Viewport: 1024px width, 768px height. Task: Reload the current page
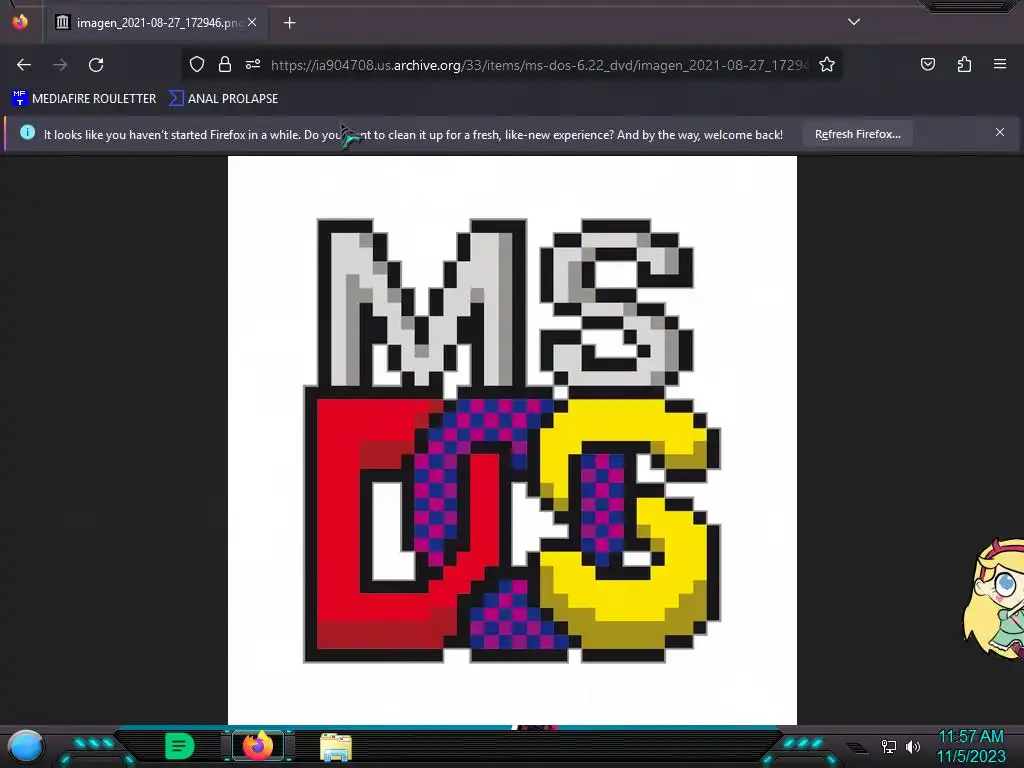point(96,65)
